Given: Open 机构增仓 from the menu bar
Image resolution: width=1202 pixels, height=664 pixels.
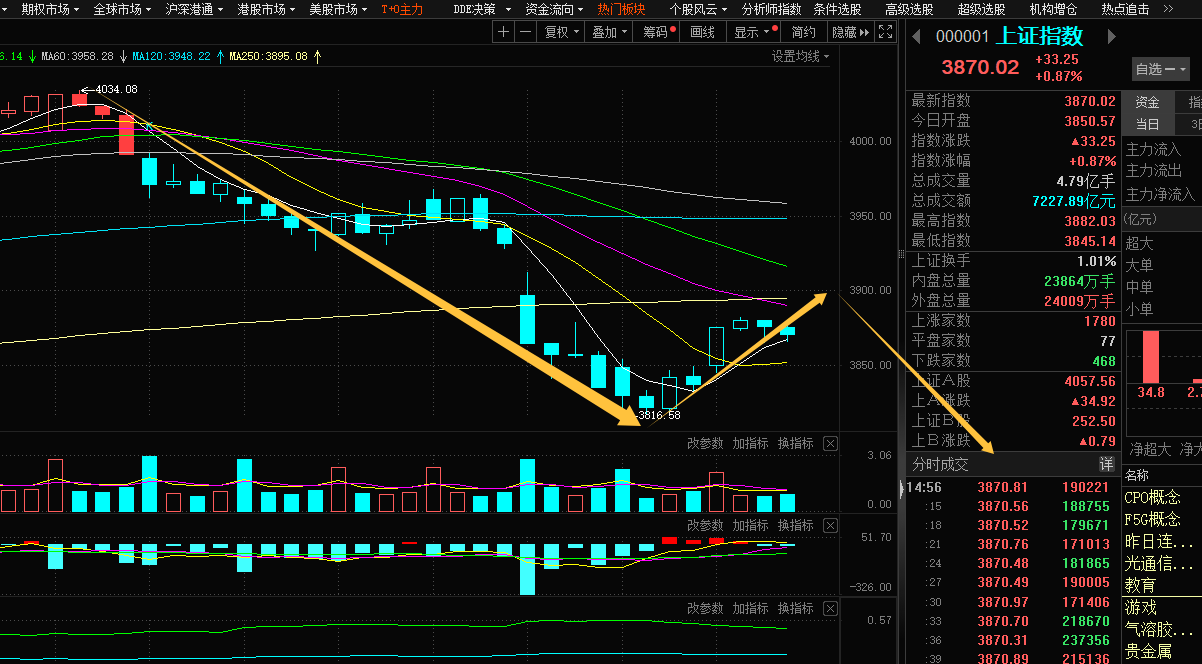Looking at the screenshot, I should (1053, 9).
